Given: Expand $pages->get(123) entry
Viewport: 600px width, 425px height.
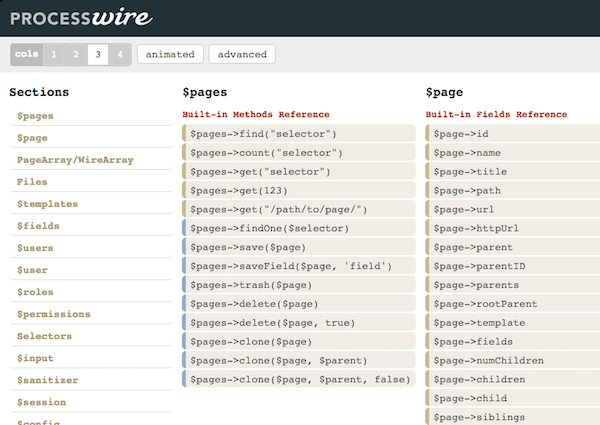Looking at the screenshot, I should click(x=299, y=191).
